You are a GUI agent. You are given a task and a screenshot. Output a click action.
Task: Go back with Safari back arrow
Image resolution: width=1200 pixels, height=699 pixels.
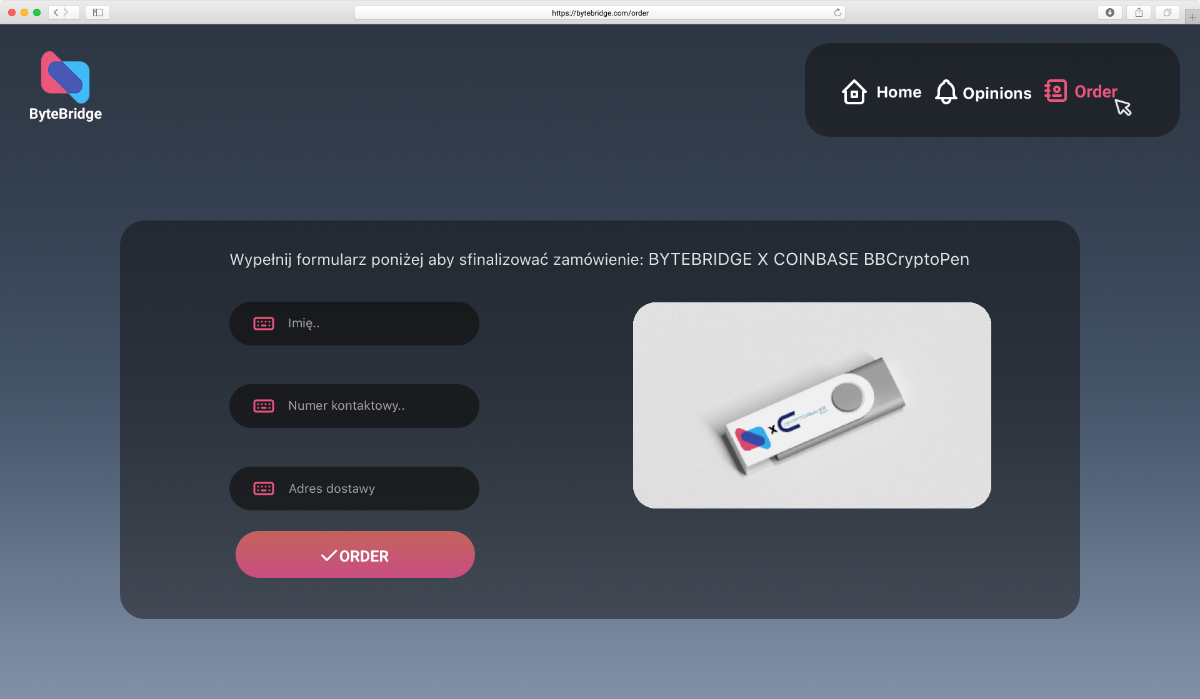56,12
